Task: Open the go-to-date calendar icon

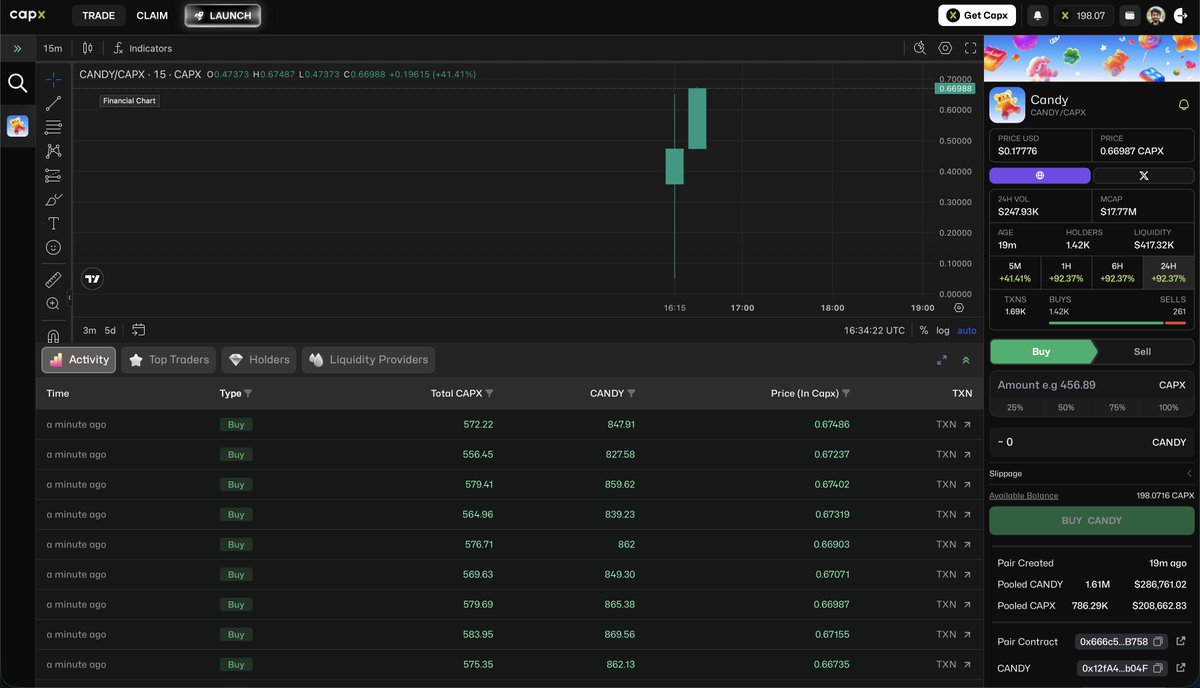Action: 138,330
